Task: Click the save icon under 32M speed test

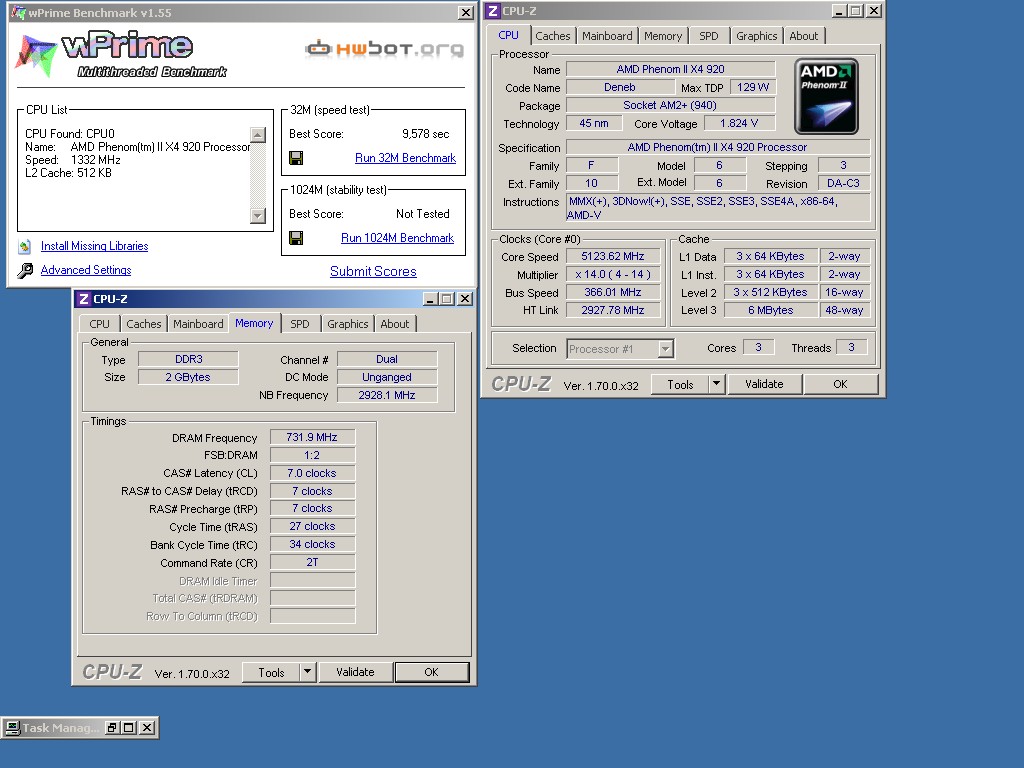Action: coord(296,158)
